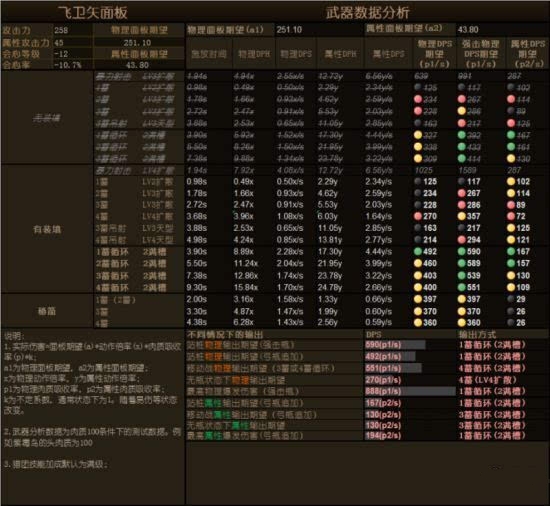Click the 有装填 section label
The width and height of the screenshot is (550, 506).
(47, 229)
